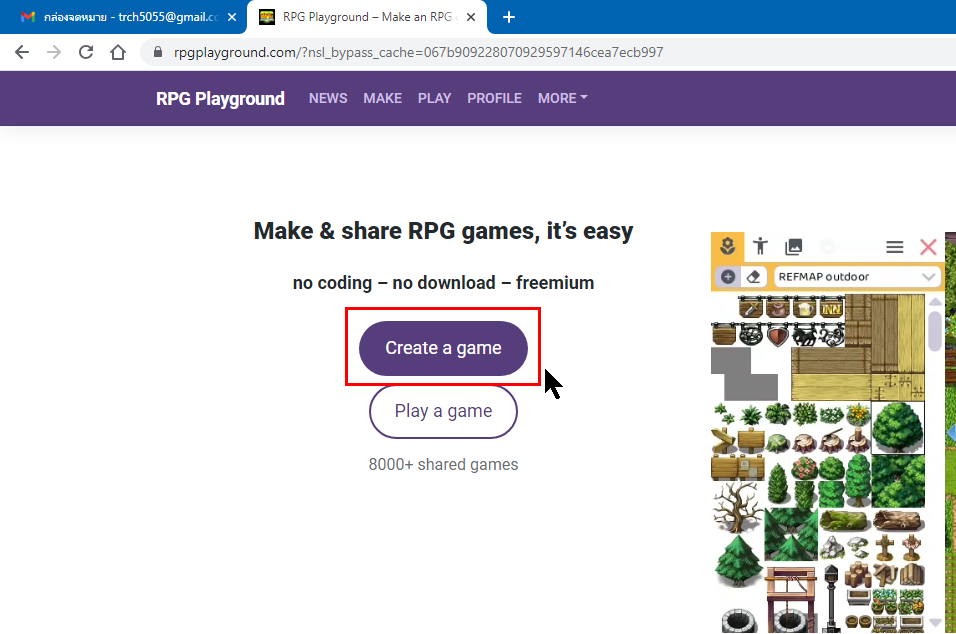Go forward in browser history

[54, 52]
